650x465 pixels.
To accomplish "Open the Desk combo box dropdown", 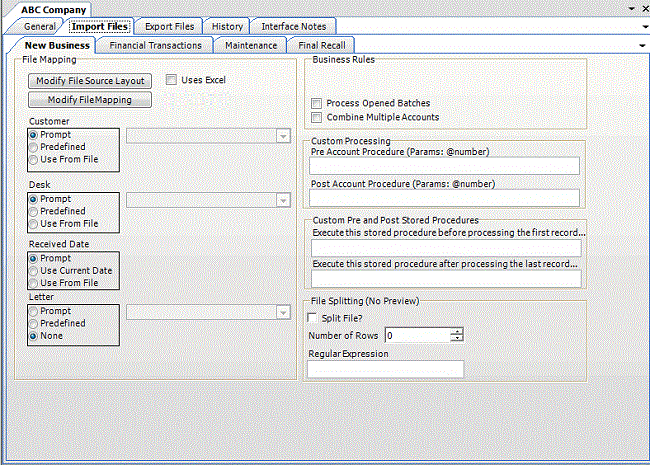I will pos(282,200).
